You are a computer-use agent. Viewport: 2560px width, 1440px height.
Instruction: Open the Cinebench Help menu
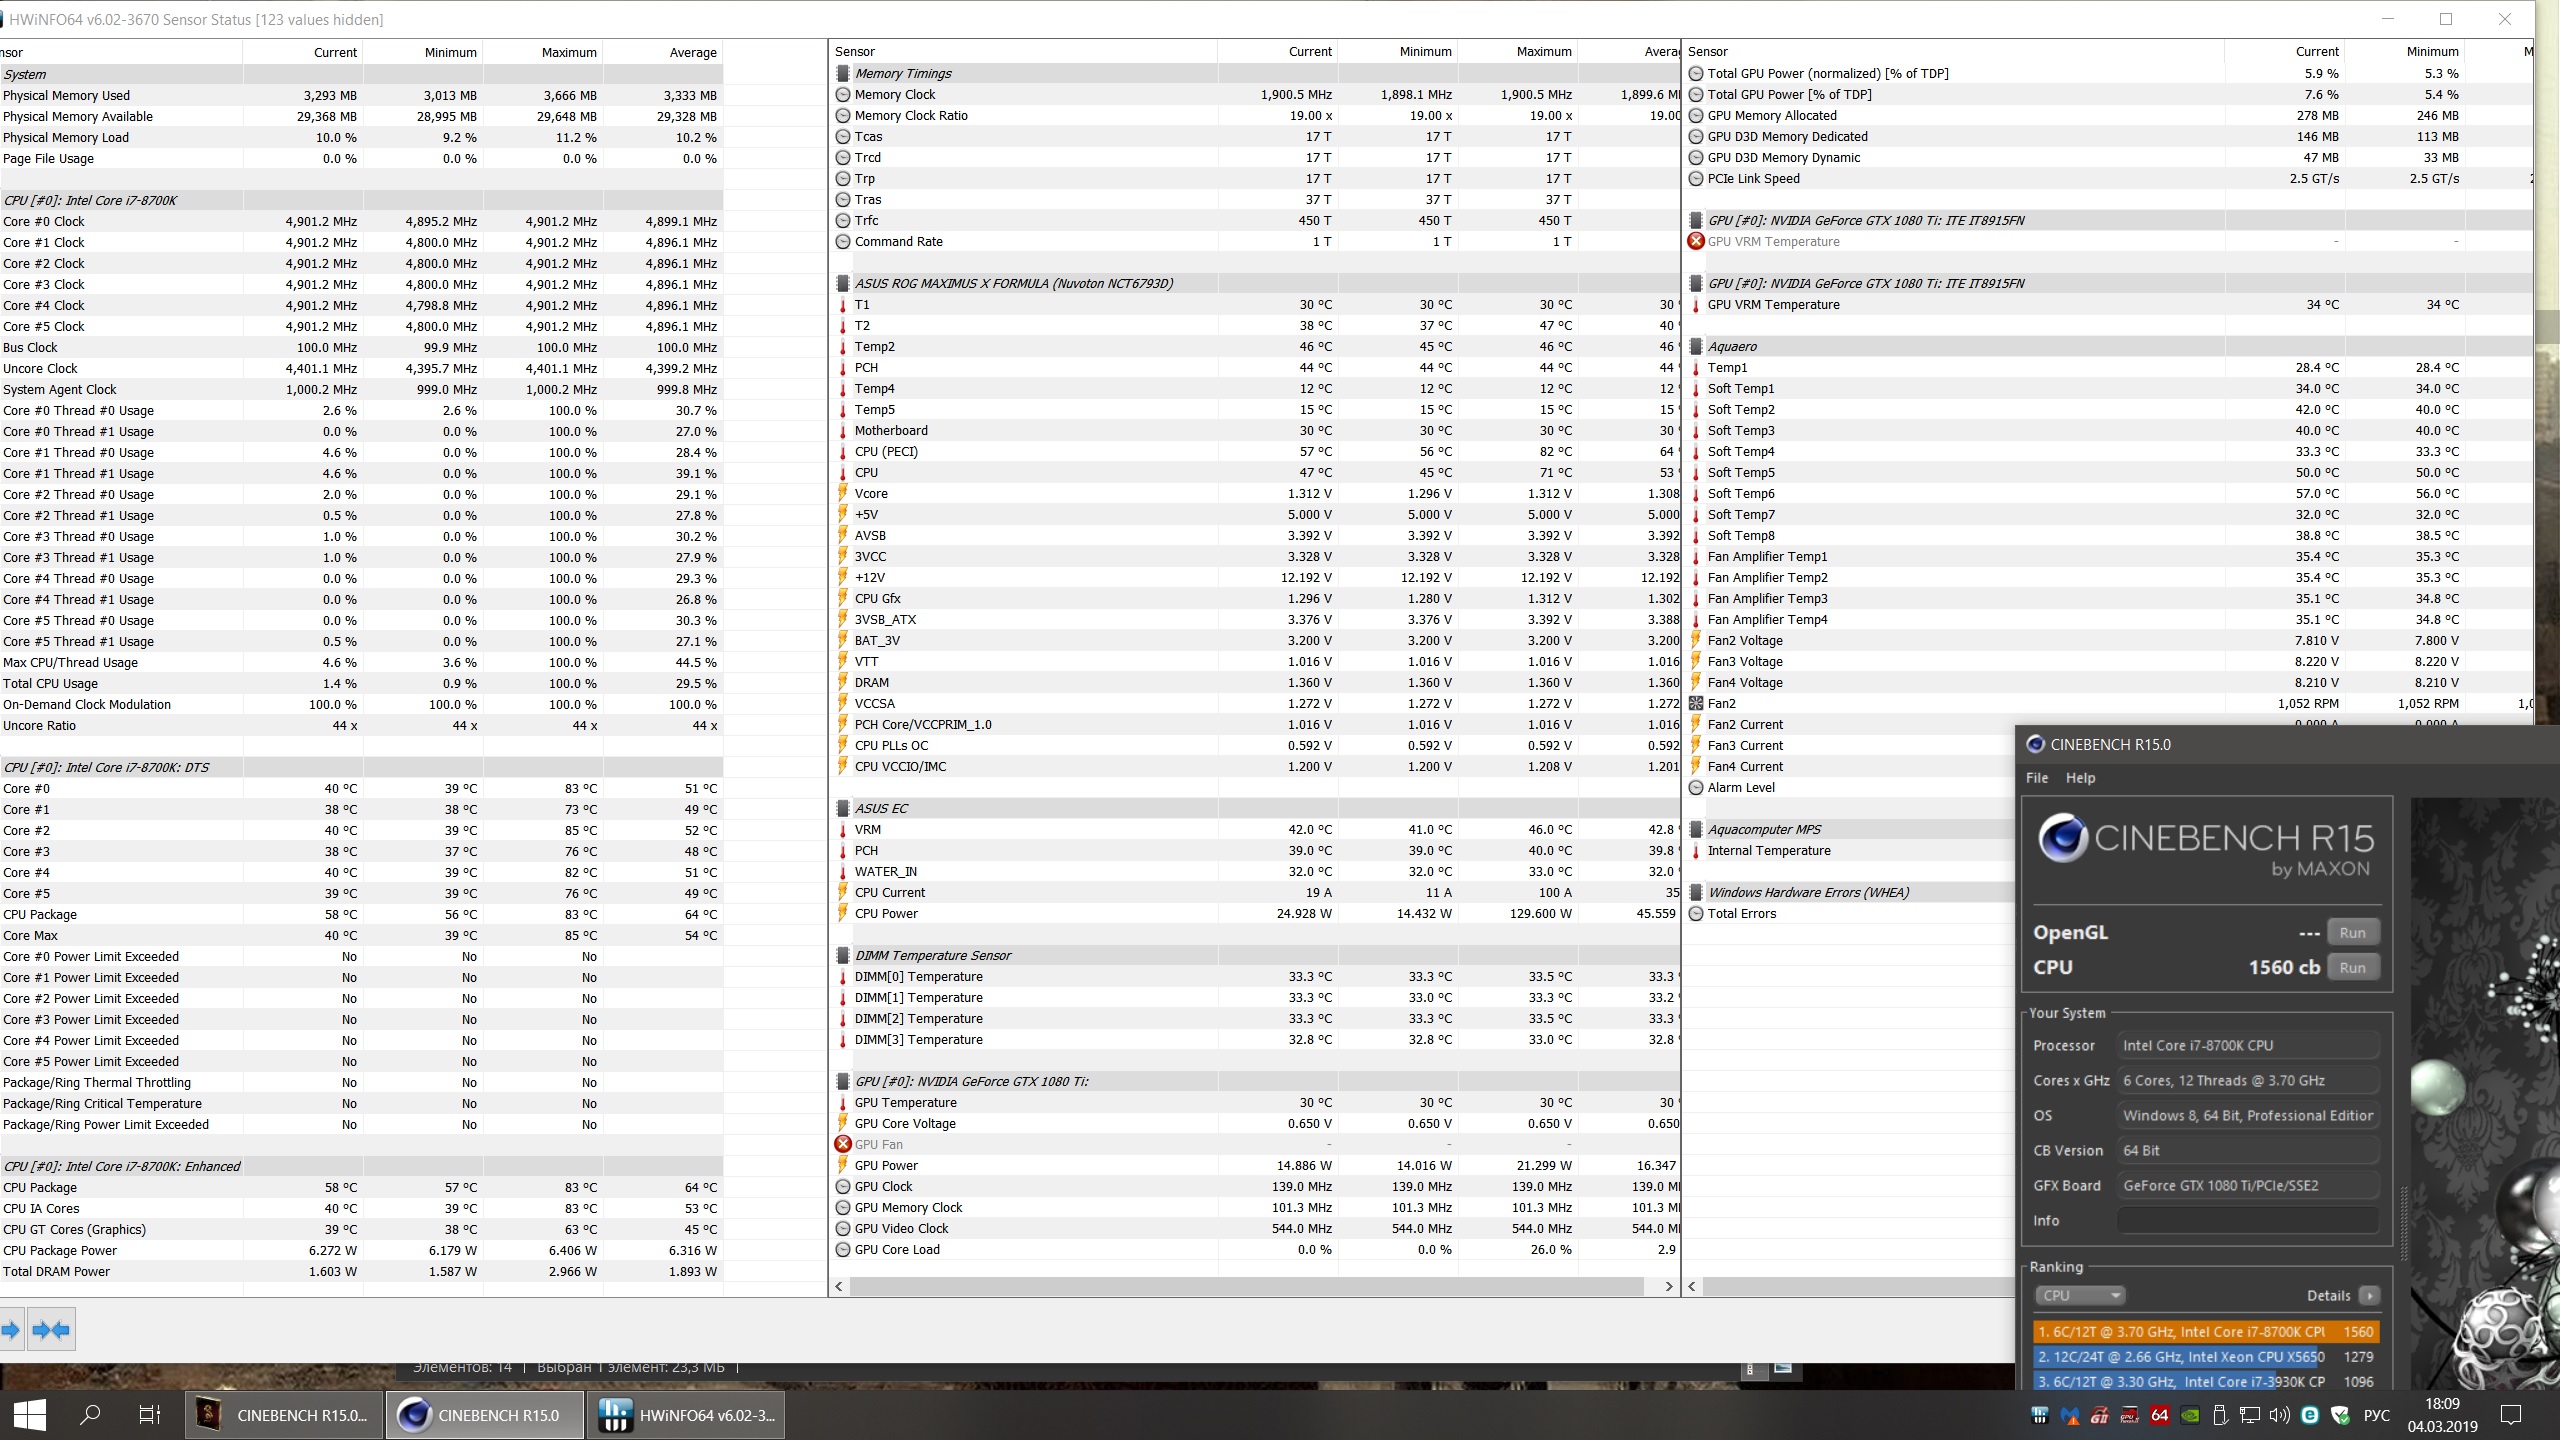click(x=2080, y=778)
